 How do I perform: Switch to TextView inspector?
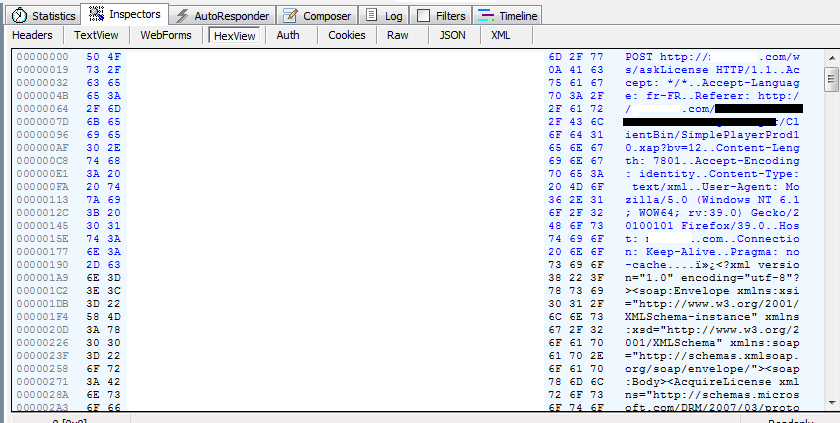click(x=96, y=35)
